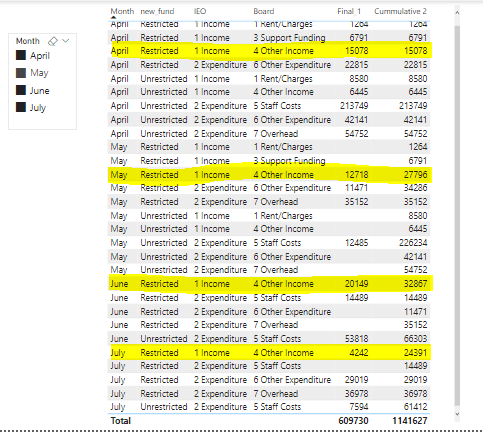Sort table by Board column header
This screenshot has width=483, height=433.
264,11
